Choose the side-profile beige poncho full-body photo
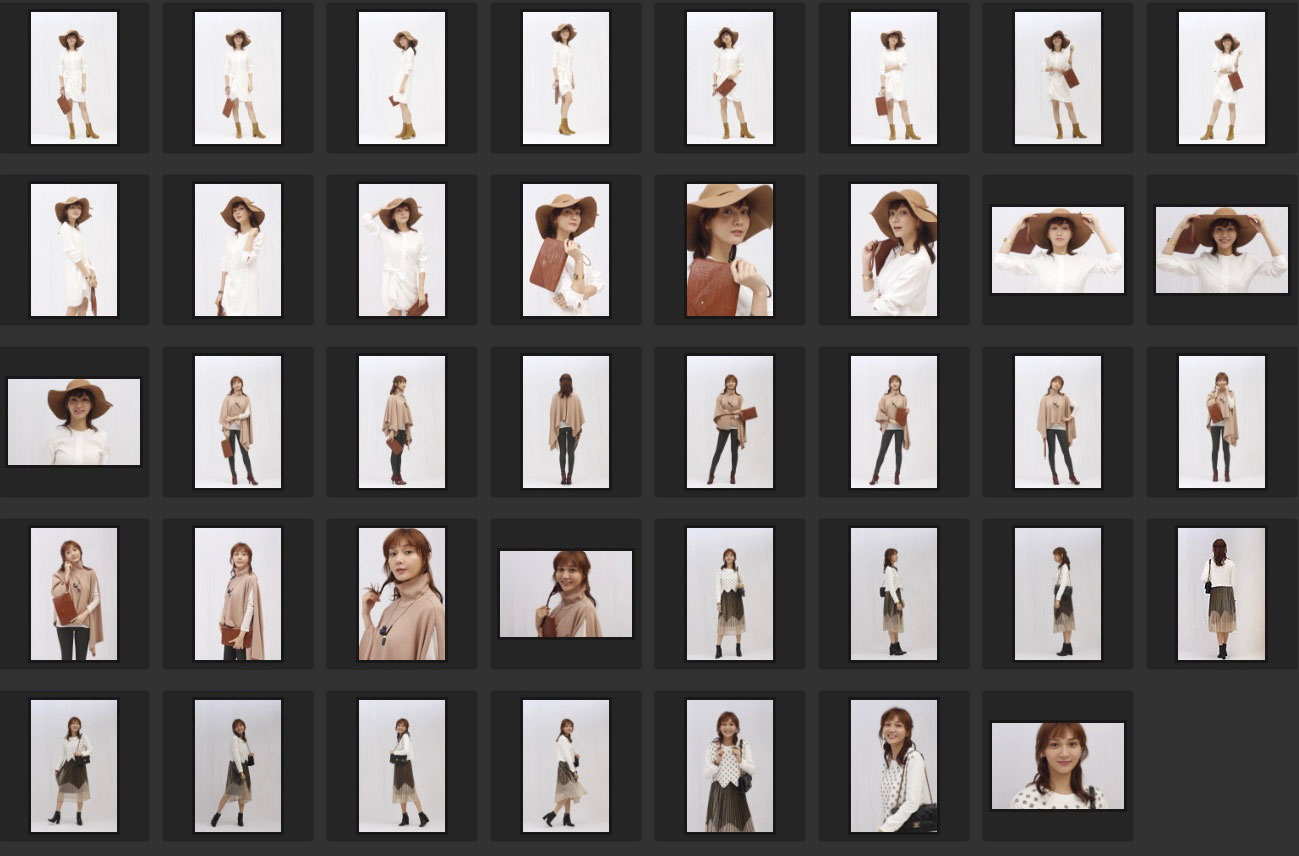This screenshot has height=856, width=1299. [x=401, y=421]
